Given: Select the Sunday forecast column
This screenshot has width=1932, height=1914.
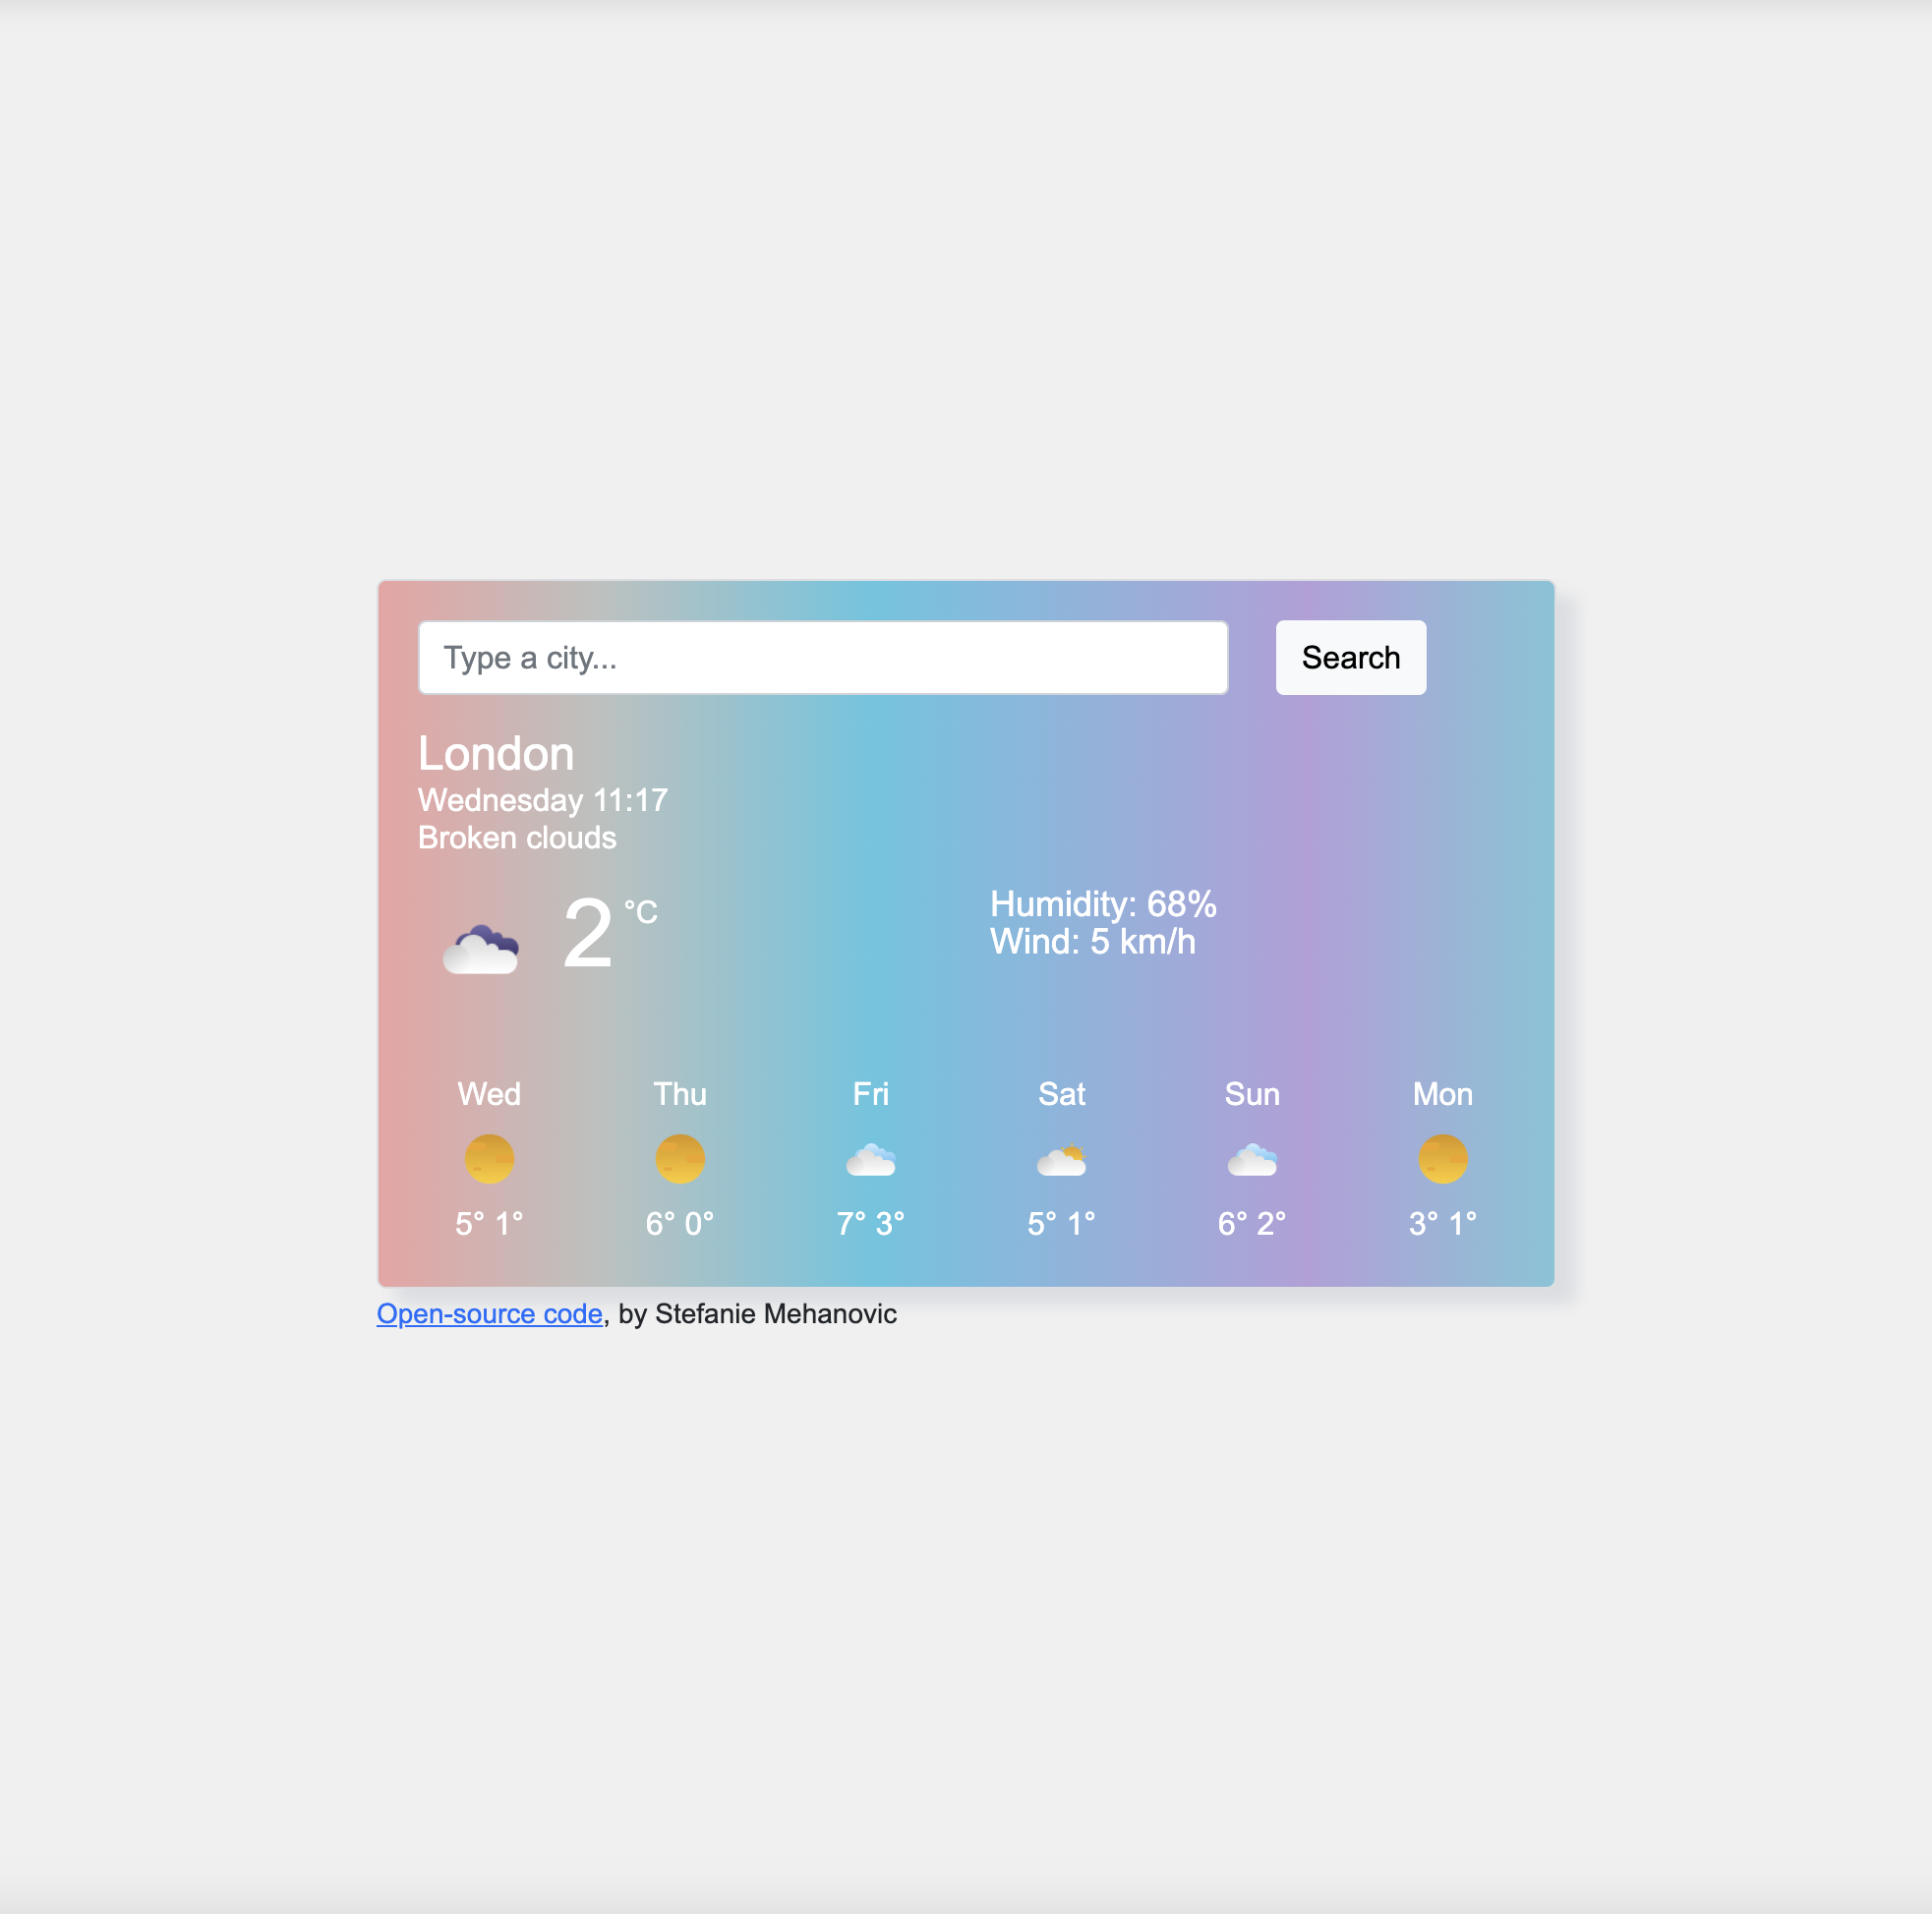Looking at the screenshot, I should click(x=1250, y=1155).
